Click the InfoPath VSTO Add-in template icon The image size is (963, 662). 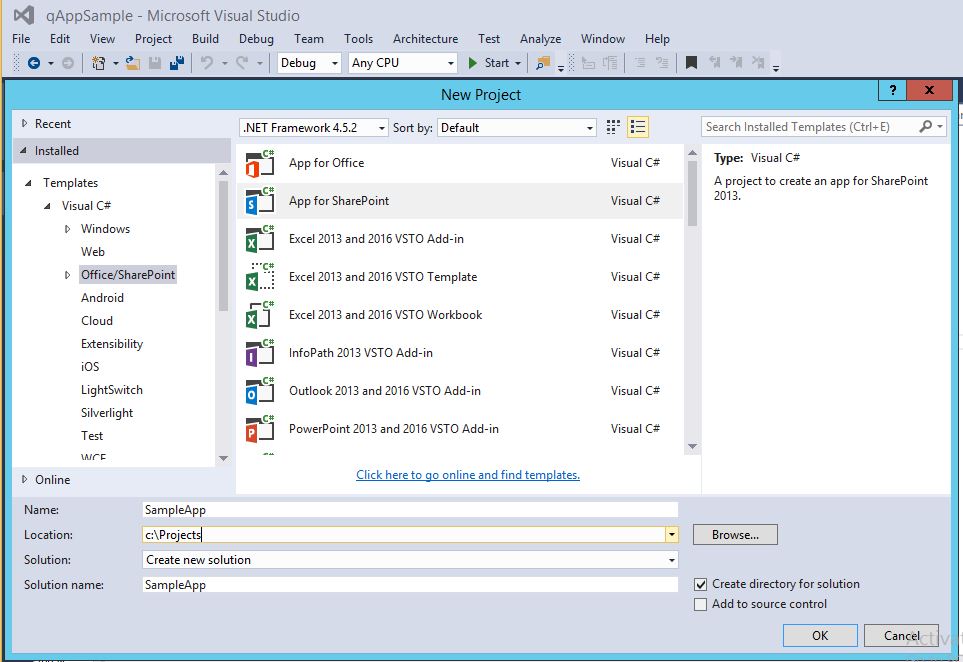260,353
